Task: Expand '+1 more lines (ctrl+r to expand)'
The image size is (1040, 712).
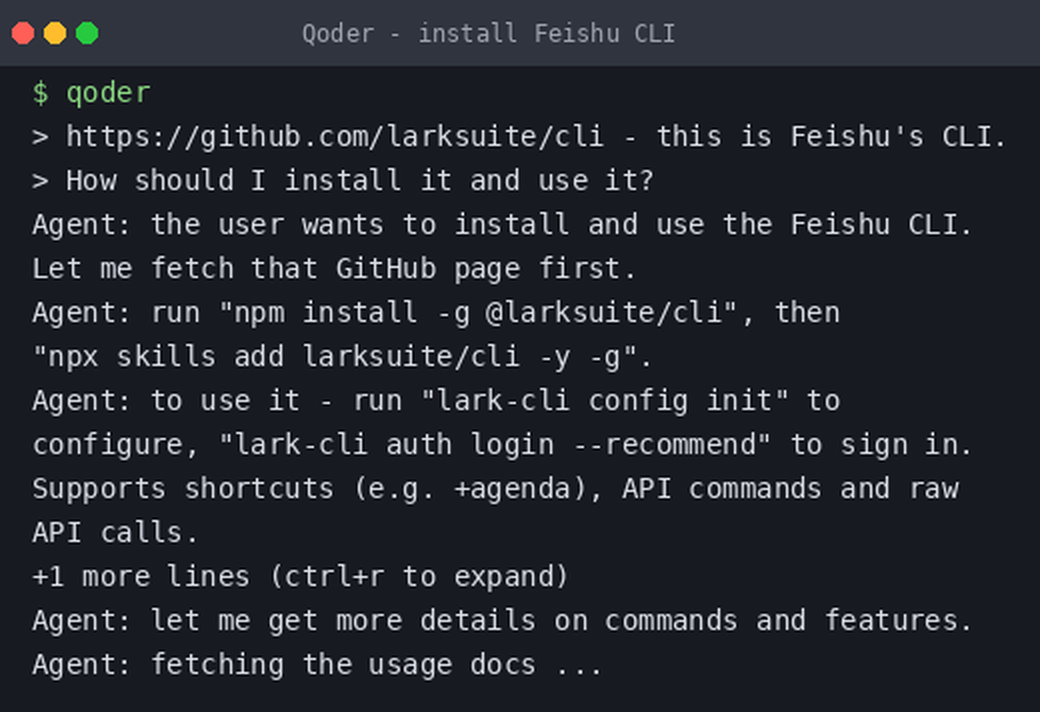Action: (300, 577)
